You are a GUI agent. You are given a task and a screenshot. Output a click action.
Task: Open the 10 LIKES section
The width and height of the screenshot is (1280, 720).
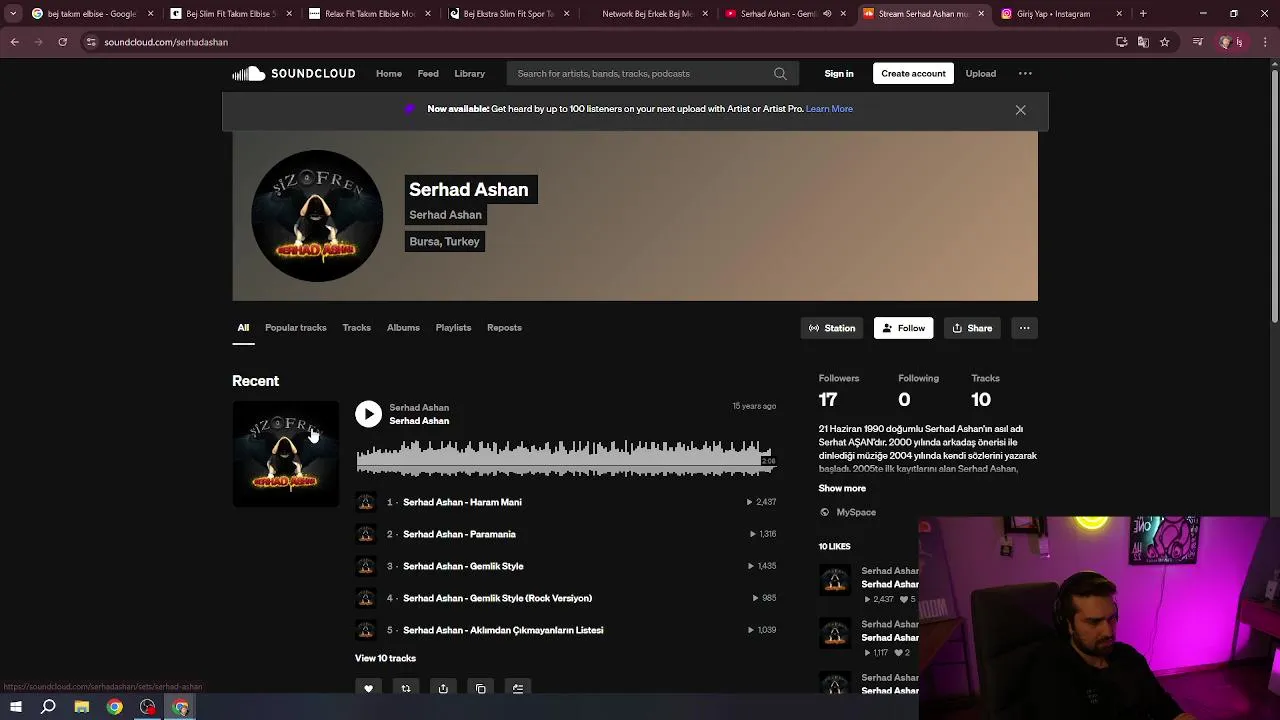pos(834,546)
